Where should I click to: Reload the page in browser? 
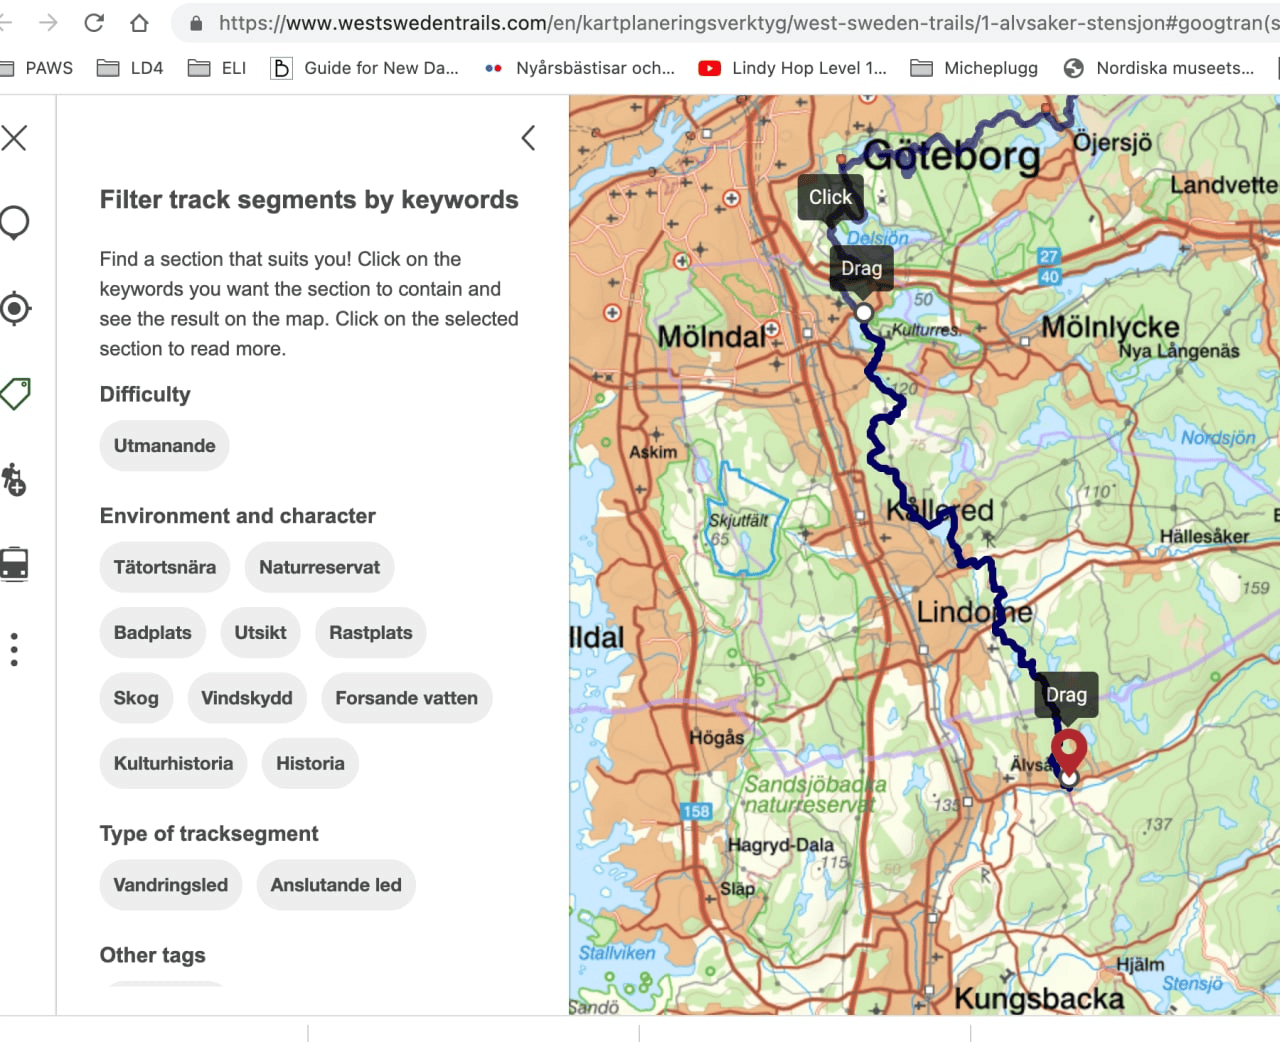coord(94,22)
